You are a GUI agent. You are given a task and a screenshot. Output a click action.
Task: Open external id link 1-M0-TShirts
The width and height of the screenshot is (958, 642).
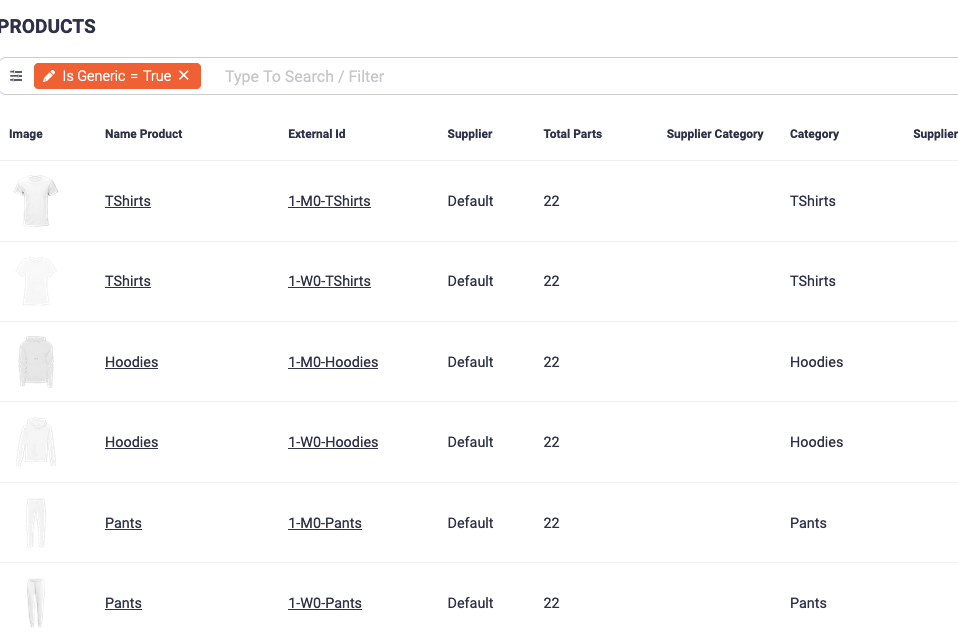pyautogui.click(x=329, y=201)
